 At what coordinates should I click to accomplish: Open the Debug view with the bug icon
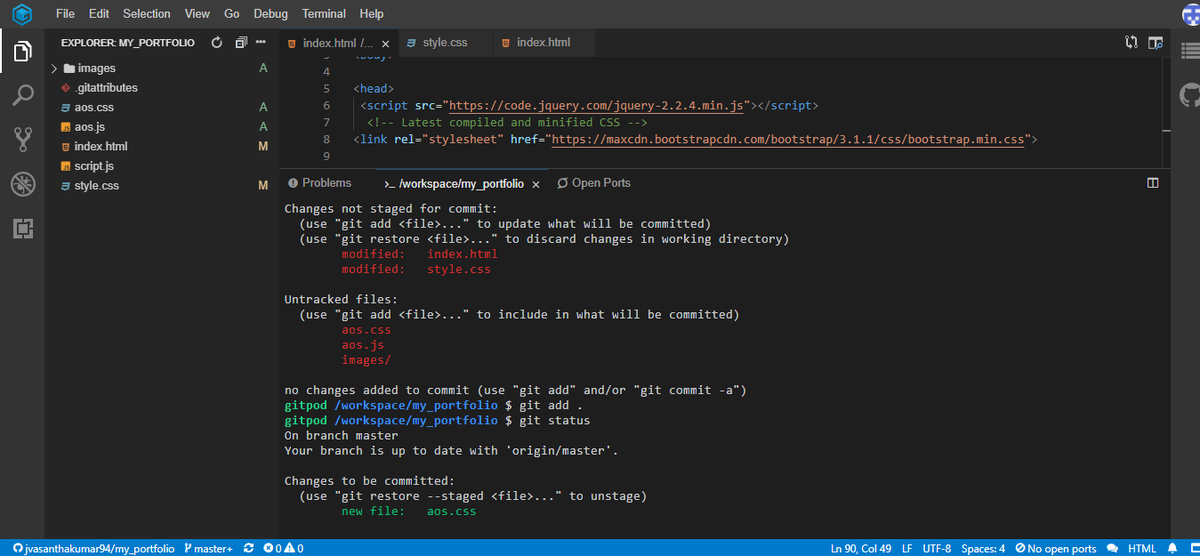(21, 185)
